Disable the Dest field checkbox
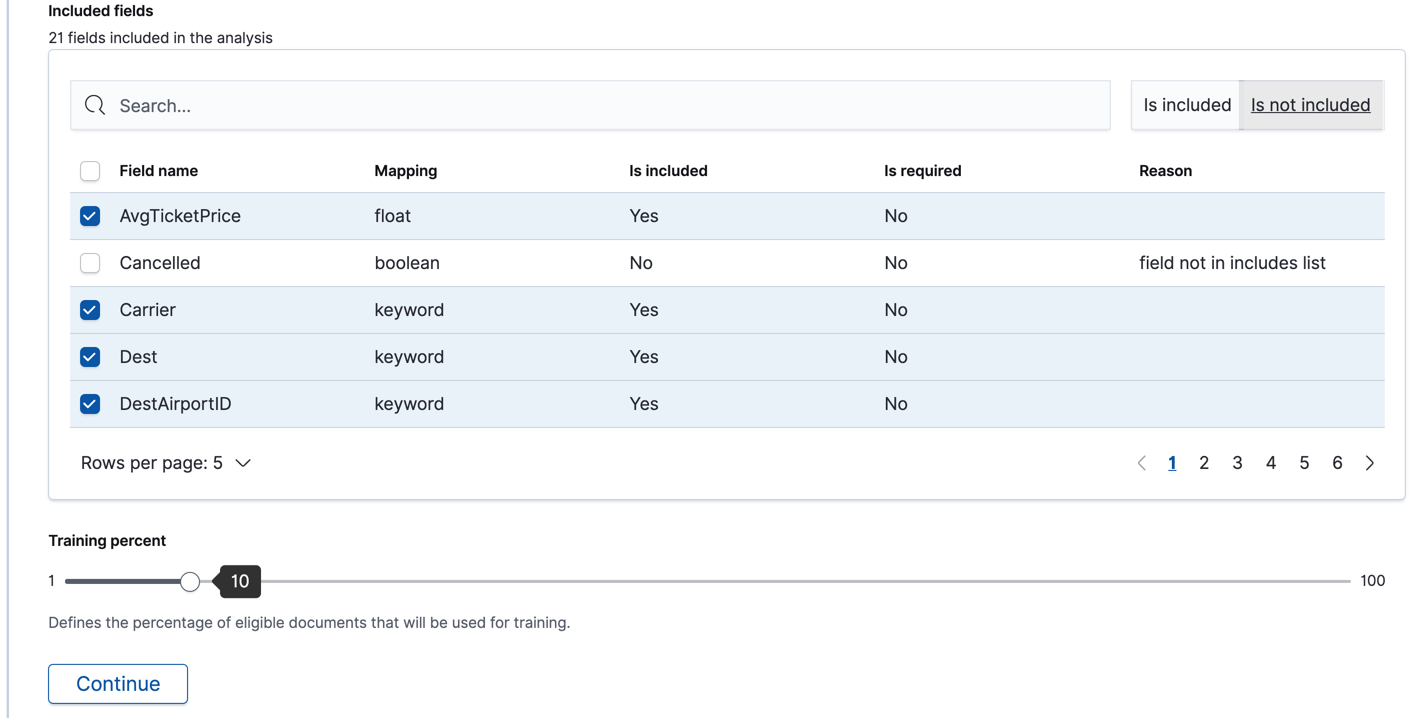Screen dimensions: 1414x718 [x=90, y=357]
